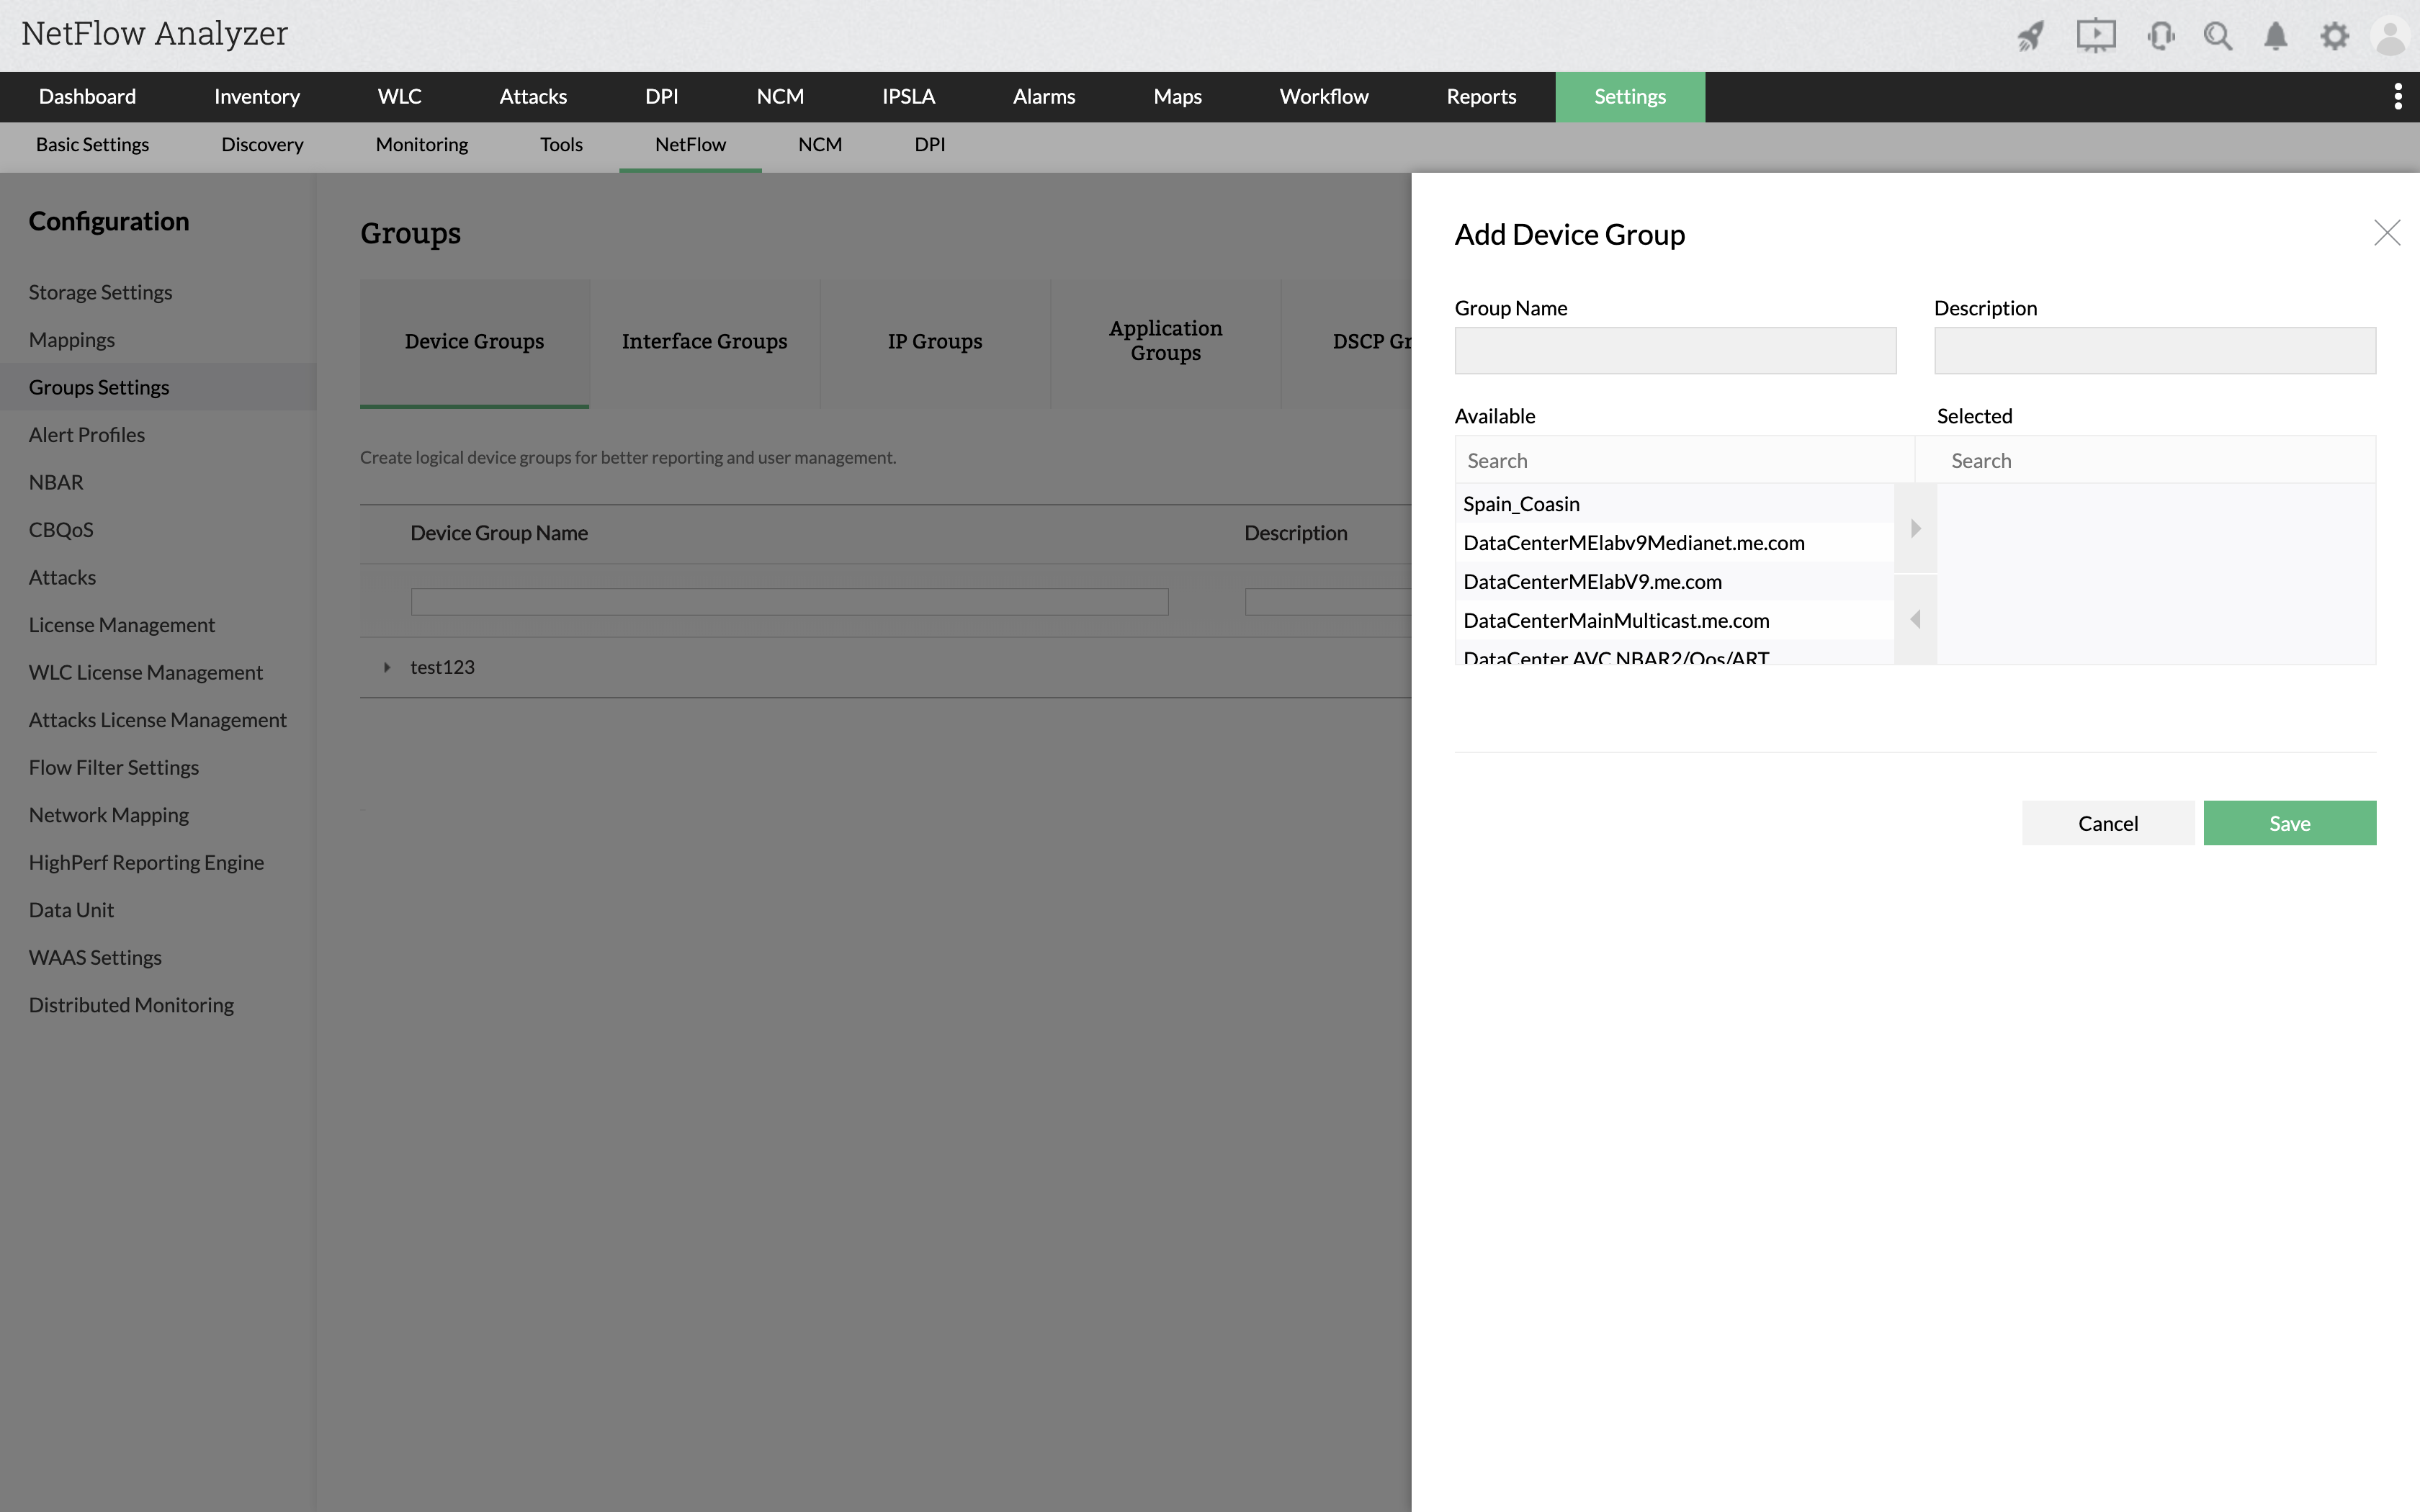The height and width of the screenshot is (1512, 2420).
Task: Click the headset support icon
Action: click(2160, 37)
